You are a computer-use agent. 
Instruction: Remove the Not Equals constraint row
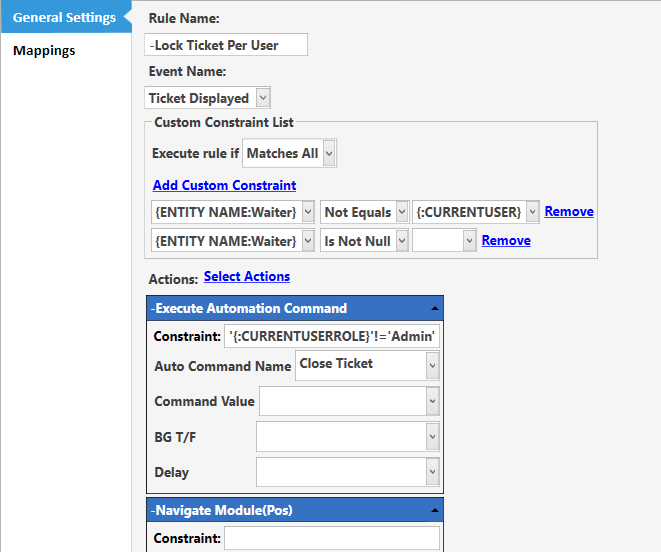pos(569,211)
